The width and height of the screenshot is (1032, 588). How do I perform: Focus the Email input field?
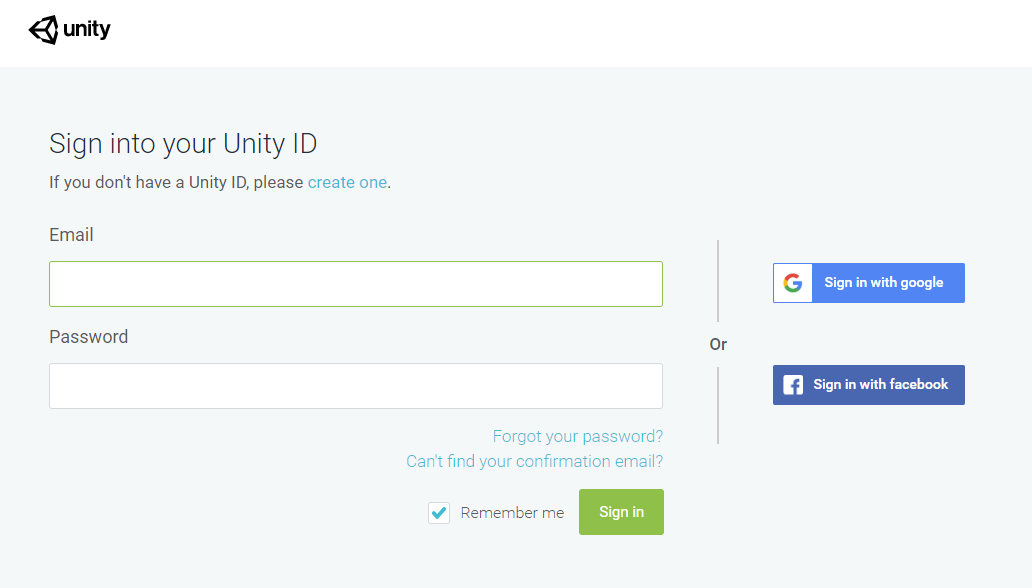click(356, 284)
